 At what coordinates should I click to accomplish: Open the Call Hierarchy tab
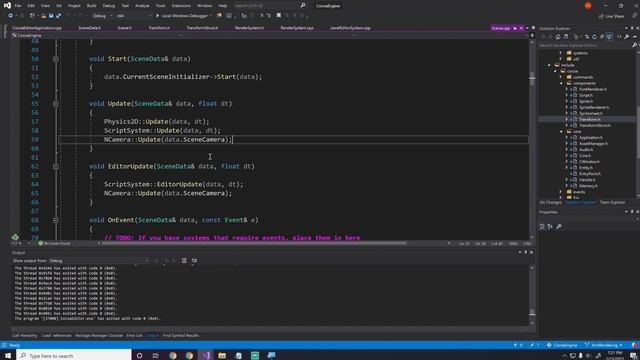24,336
